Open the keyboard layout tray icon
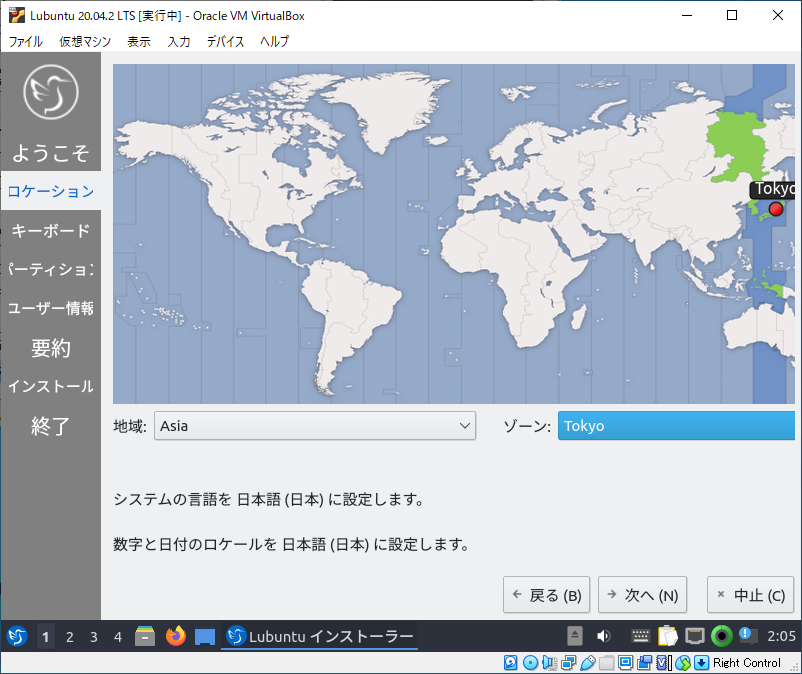Viewport: 802px width, 674px height. coord(640,636)
